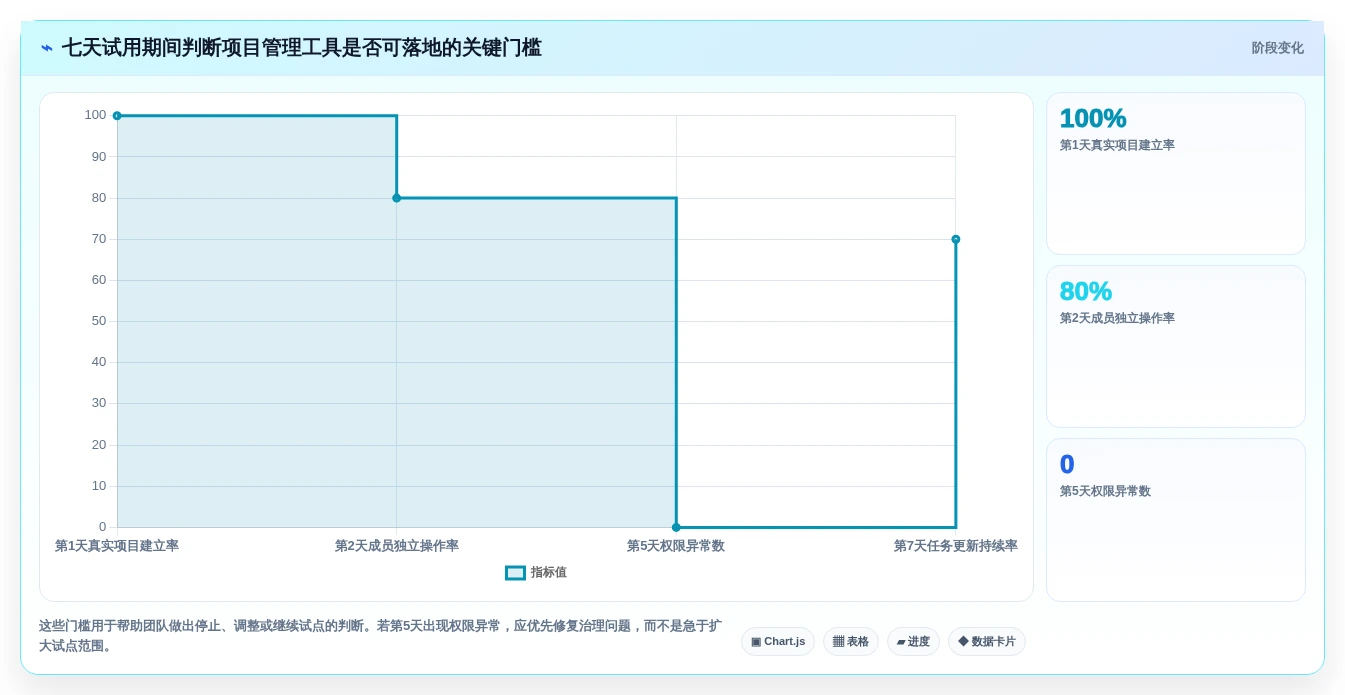
Task: Click the 阶段变化 label in header
Action: 1277,48
